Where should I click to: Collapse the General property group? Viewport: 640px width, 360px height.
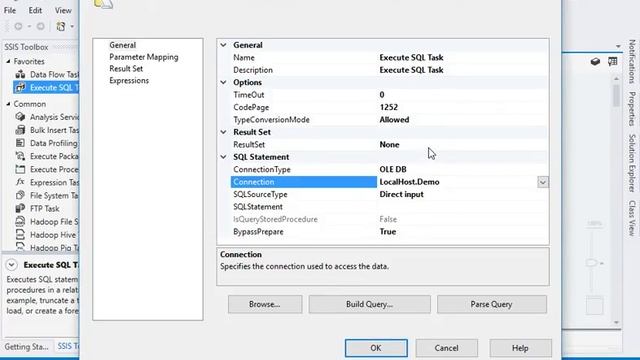(x=223, y=45)
